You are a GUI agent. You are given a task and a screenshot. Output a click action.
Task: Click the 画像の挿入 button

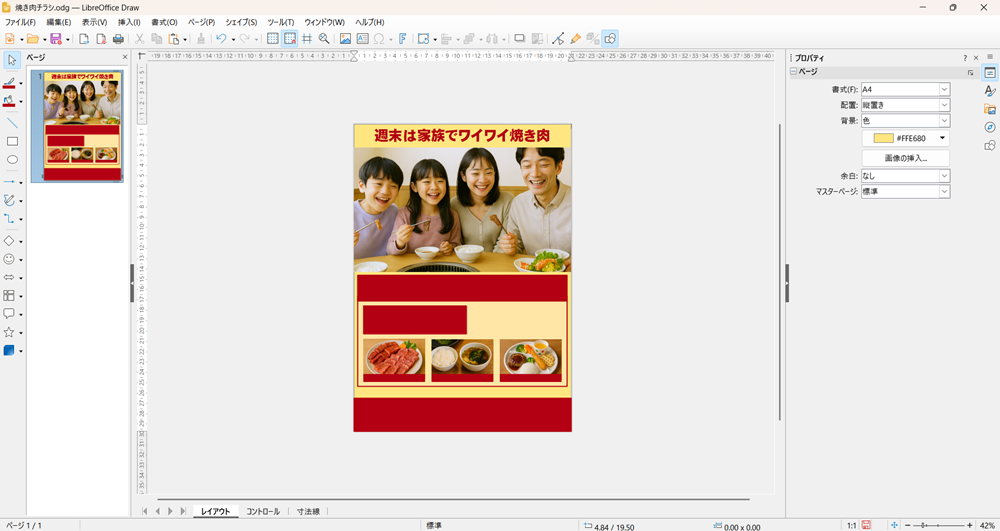tap(906, 158)
